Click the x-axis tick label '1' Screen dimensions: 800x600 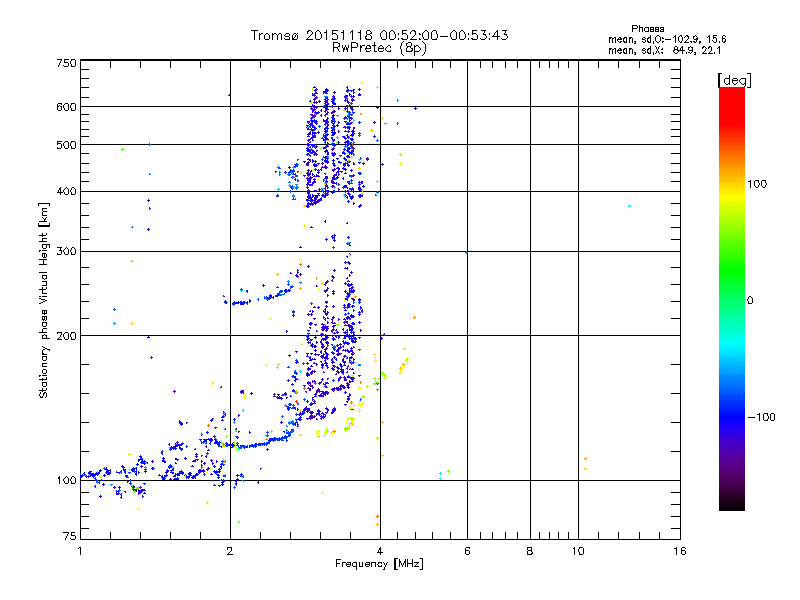80,551
